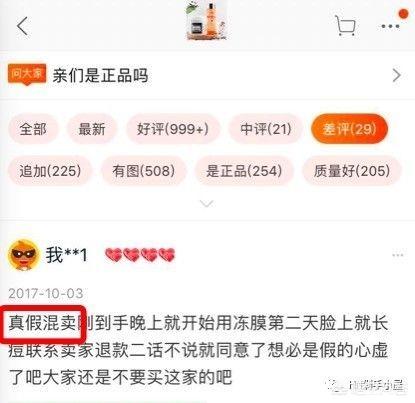The width and height of the screenshot is (415, 403).
Task: Select the highlighted 差评(29) filter
Action: (349, 129)
